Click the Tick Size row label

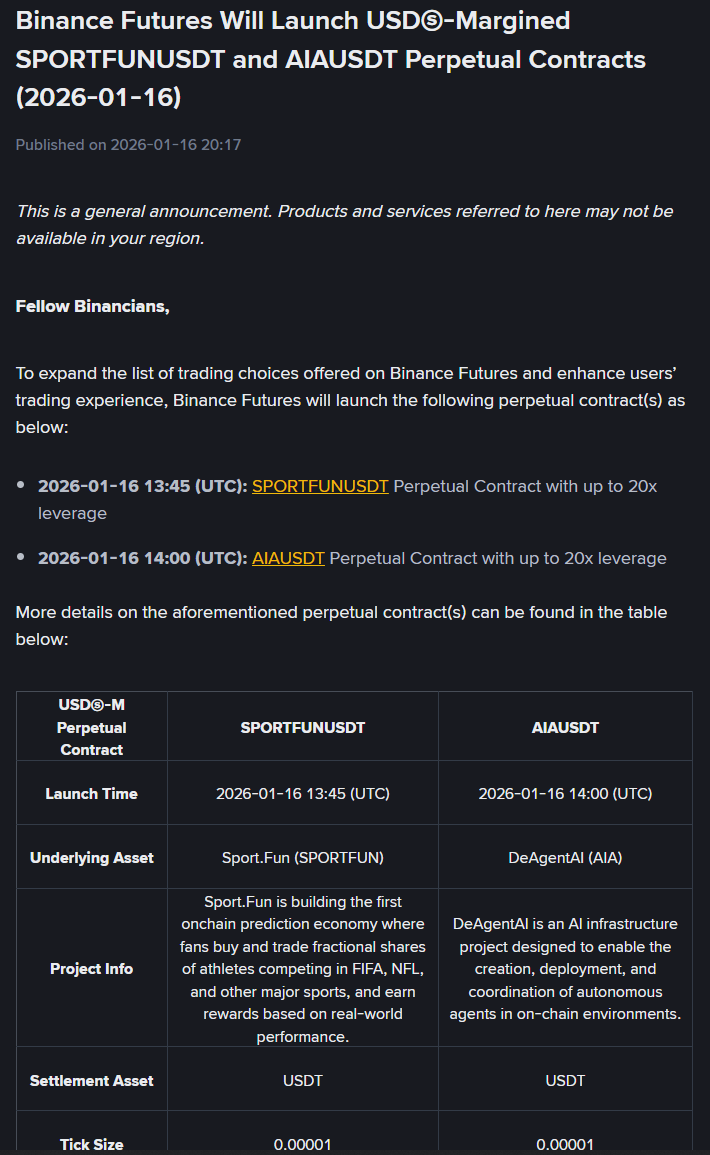click(x=91, y=1144)
